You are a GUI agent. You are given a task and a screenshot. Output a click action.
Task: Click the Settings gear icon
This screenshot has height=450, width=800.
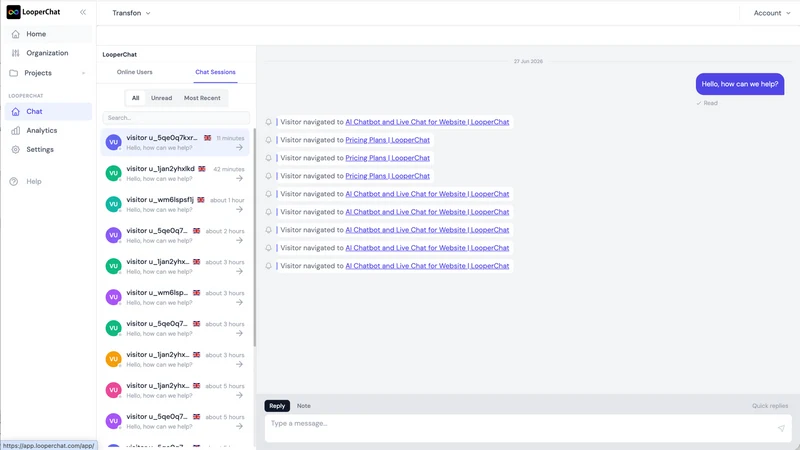16,149
